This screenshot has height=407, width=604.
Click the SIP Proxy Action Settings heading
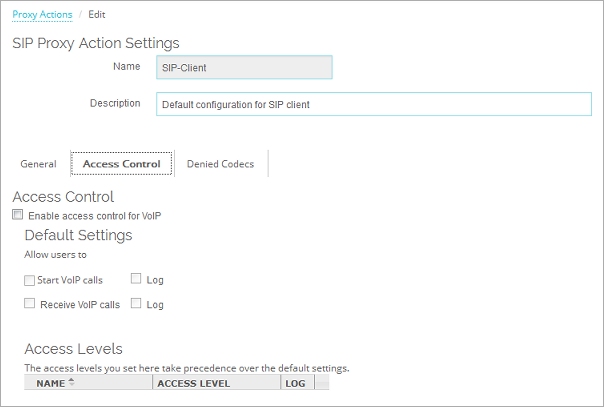click(95, 43)
